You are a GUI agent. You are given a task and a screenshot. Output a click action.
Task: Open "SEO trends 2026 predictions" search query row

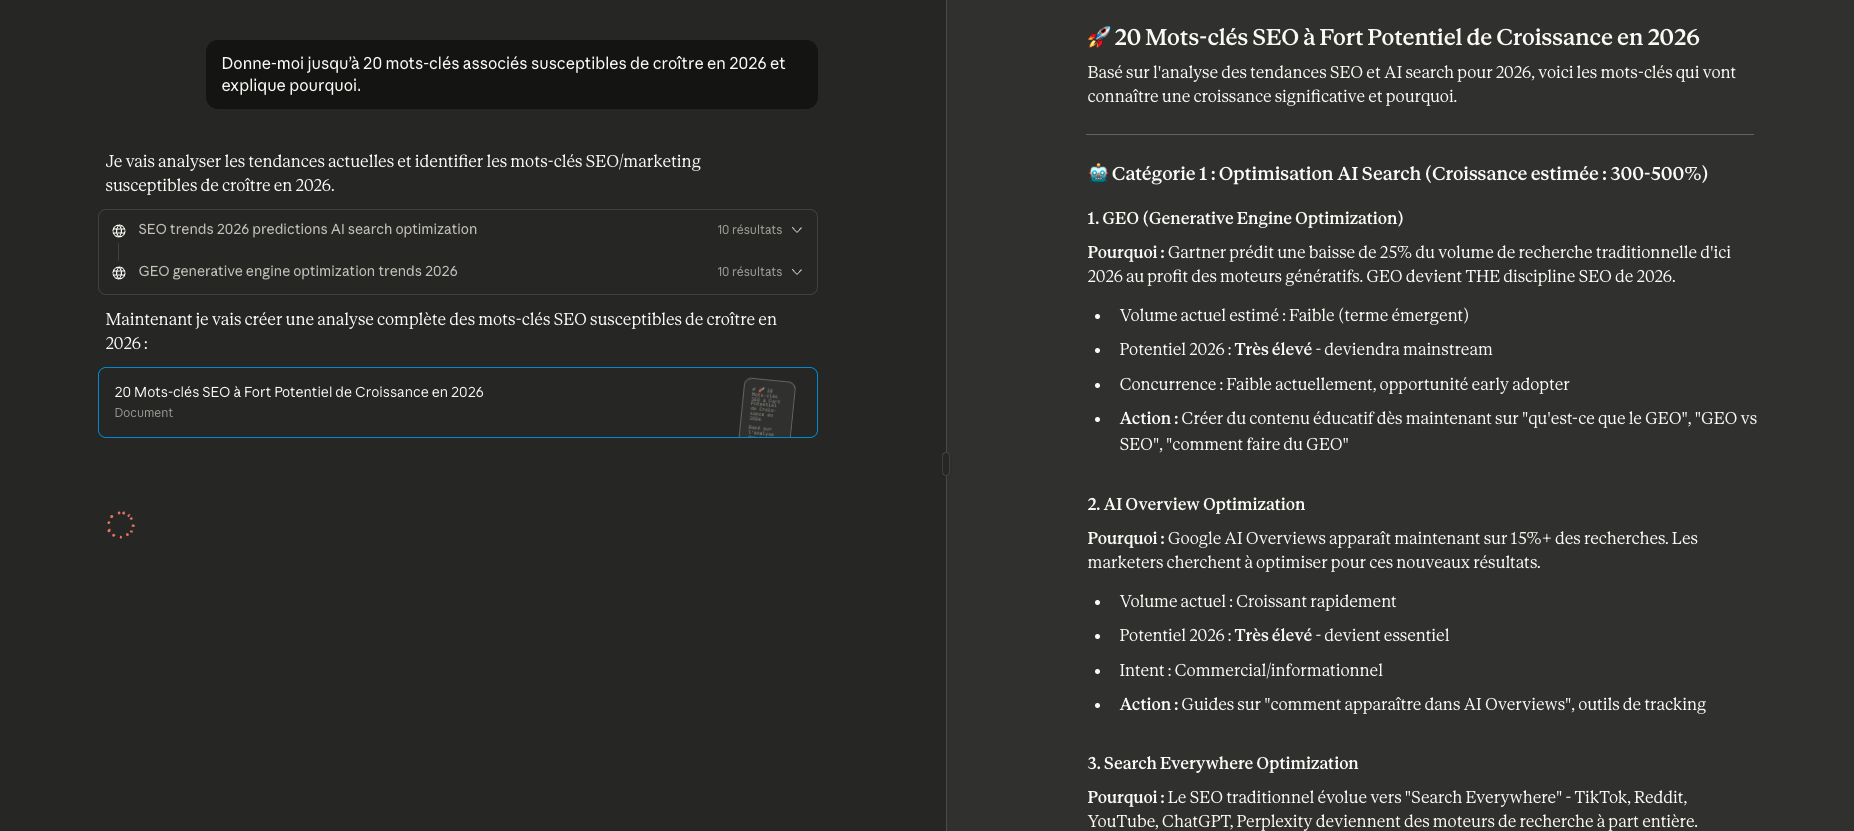(308, 230)
